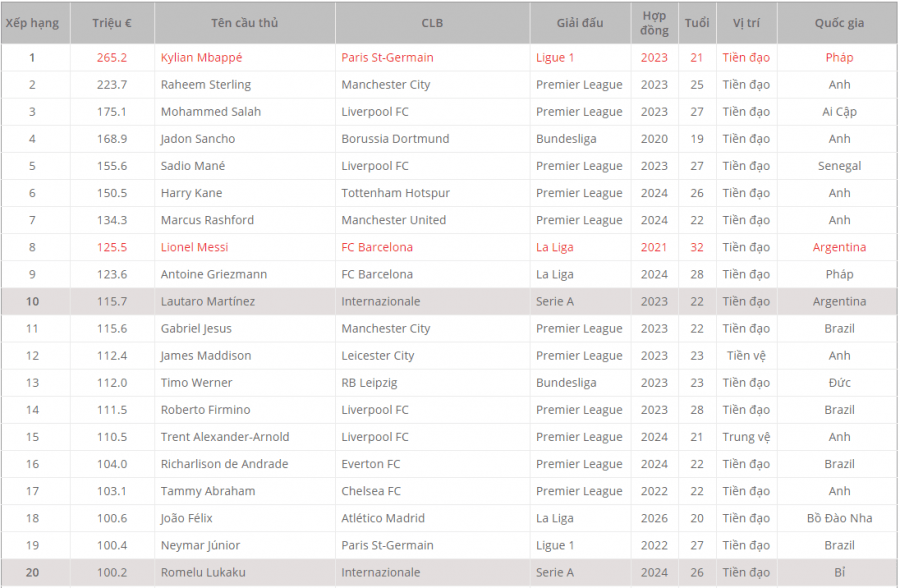900x588 pixels.
Task: Click the Lautaro Martínez highlighted row
Action: (208, 301)
